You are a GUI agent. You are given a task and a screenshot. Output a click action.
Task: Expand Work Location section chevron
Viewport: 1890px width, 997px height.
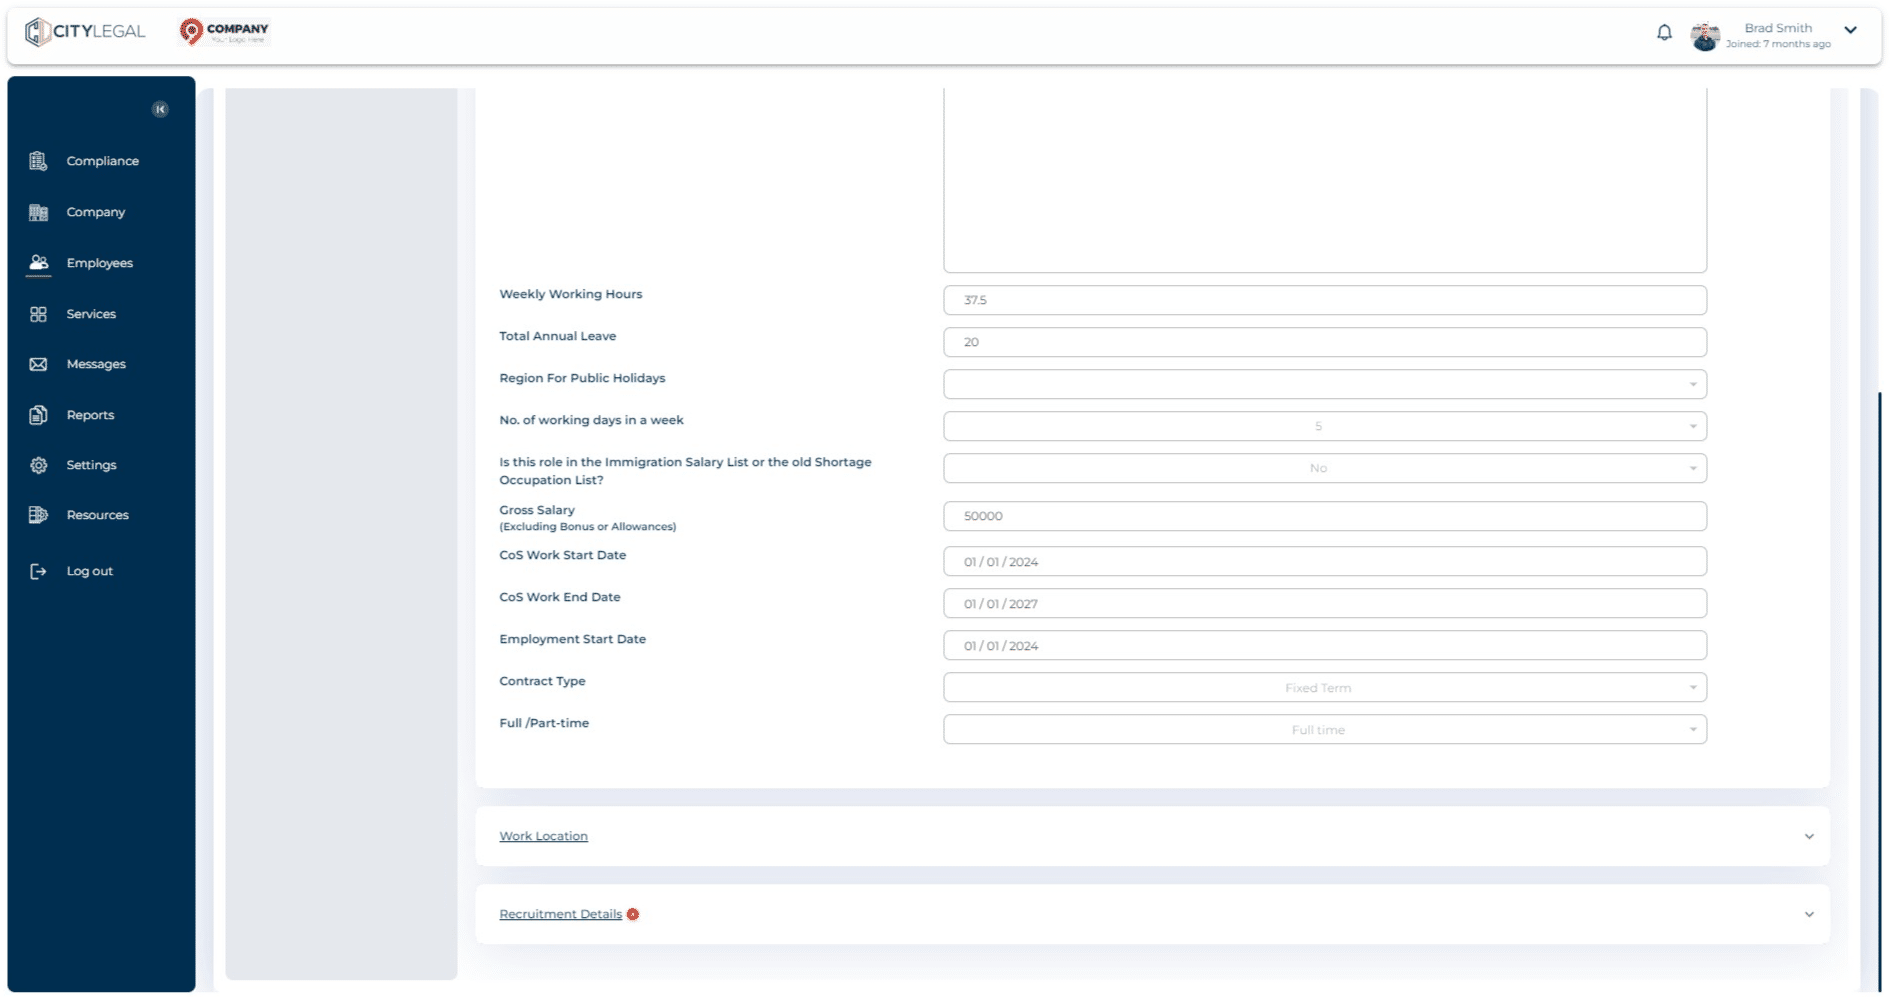[x=1809, y=836]
